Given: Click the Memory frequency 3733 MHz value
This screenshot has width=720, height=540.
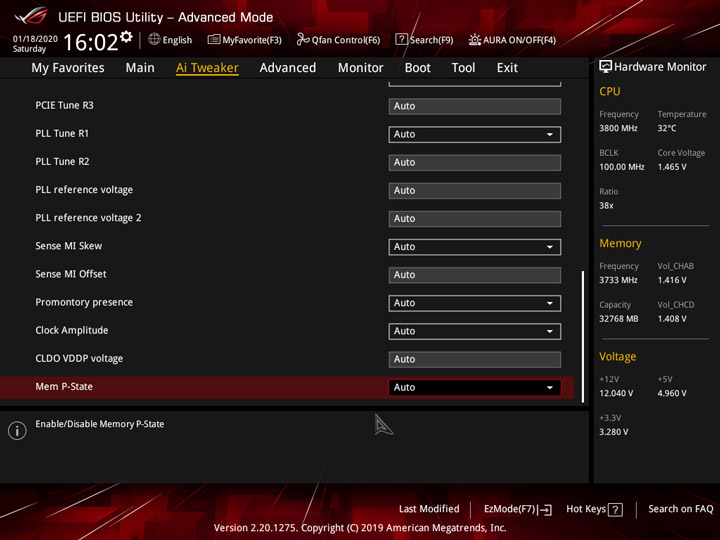Looking at the screenshot, I should point(618,280).
